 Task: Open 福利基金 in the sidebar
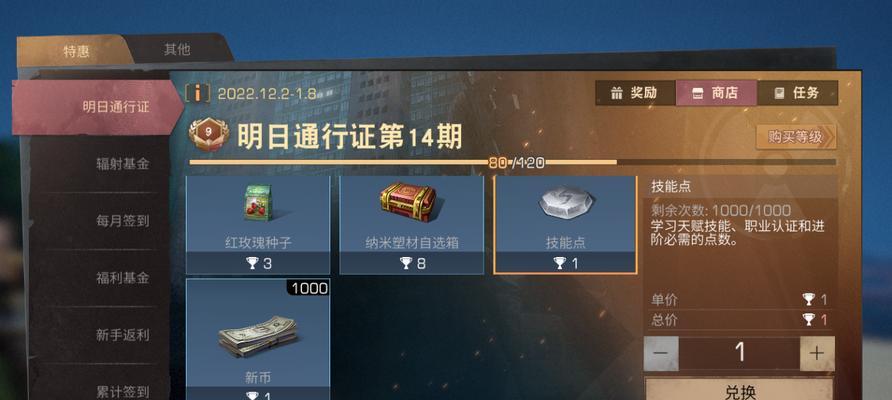tap(123, 278)
